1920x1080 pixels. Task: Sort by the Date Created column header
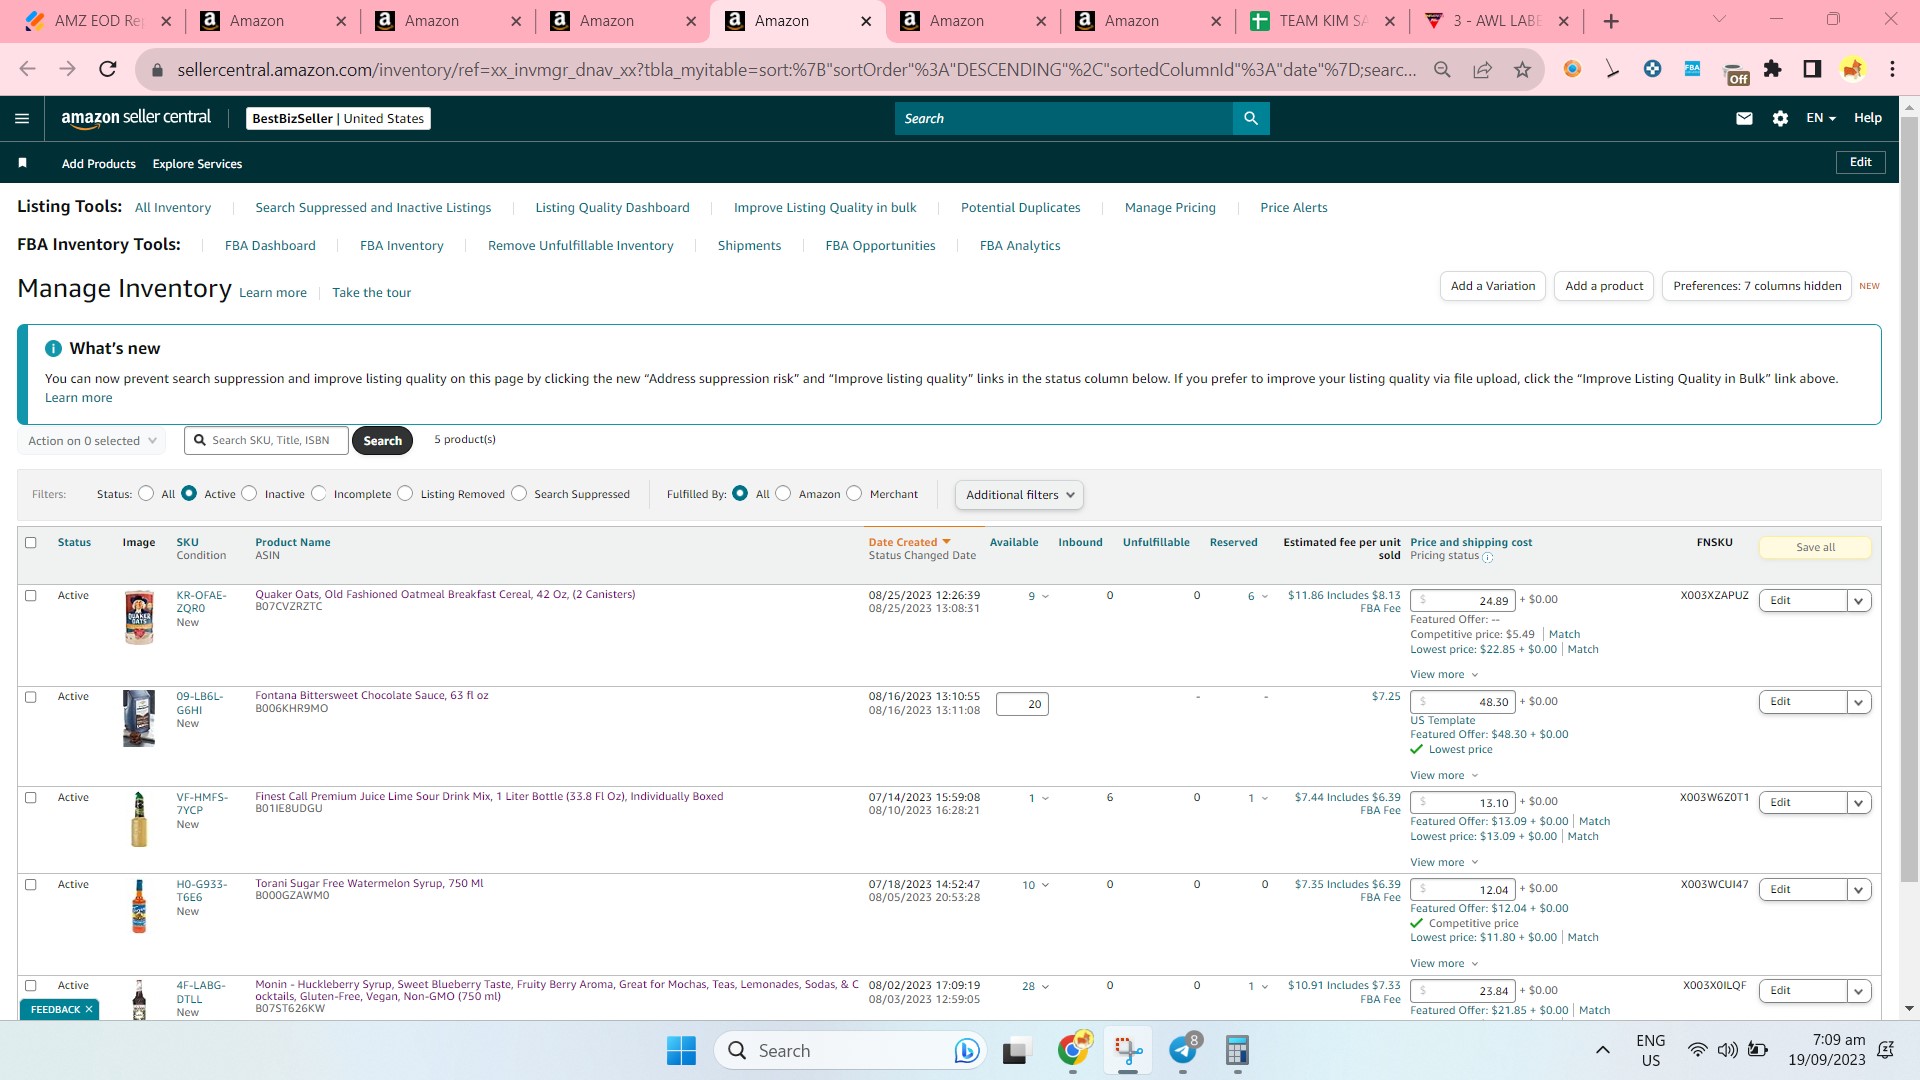click(909, 543)
